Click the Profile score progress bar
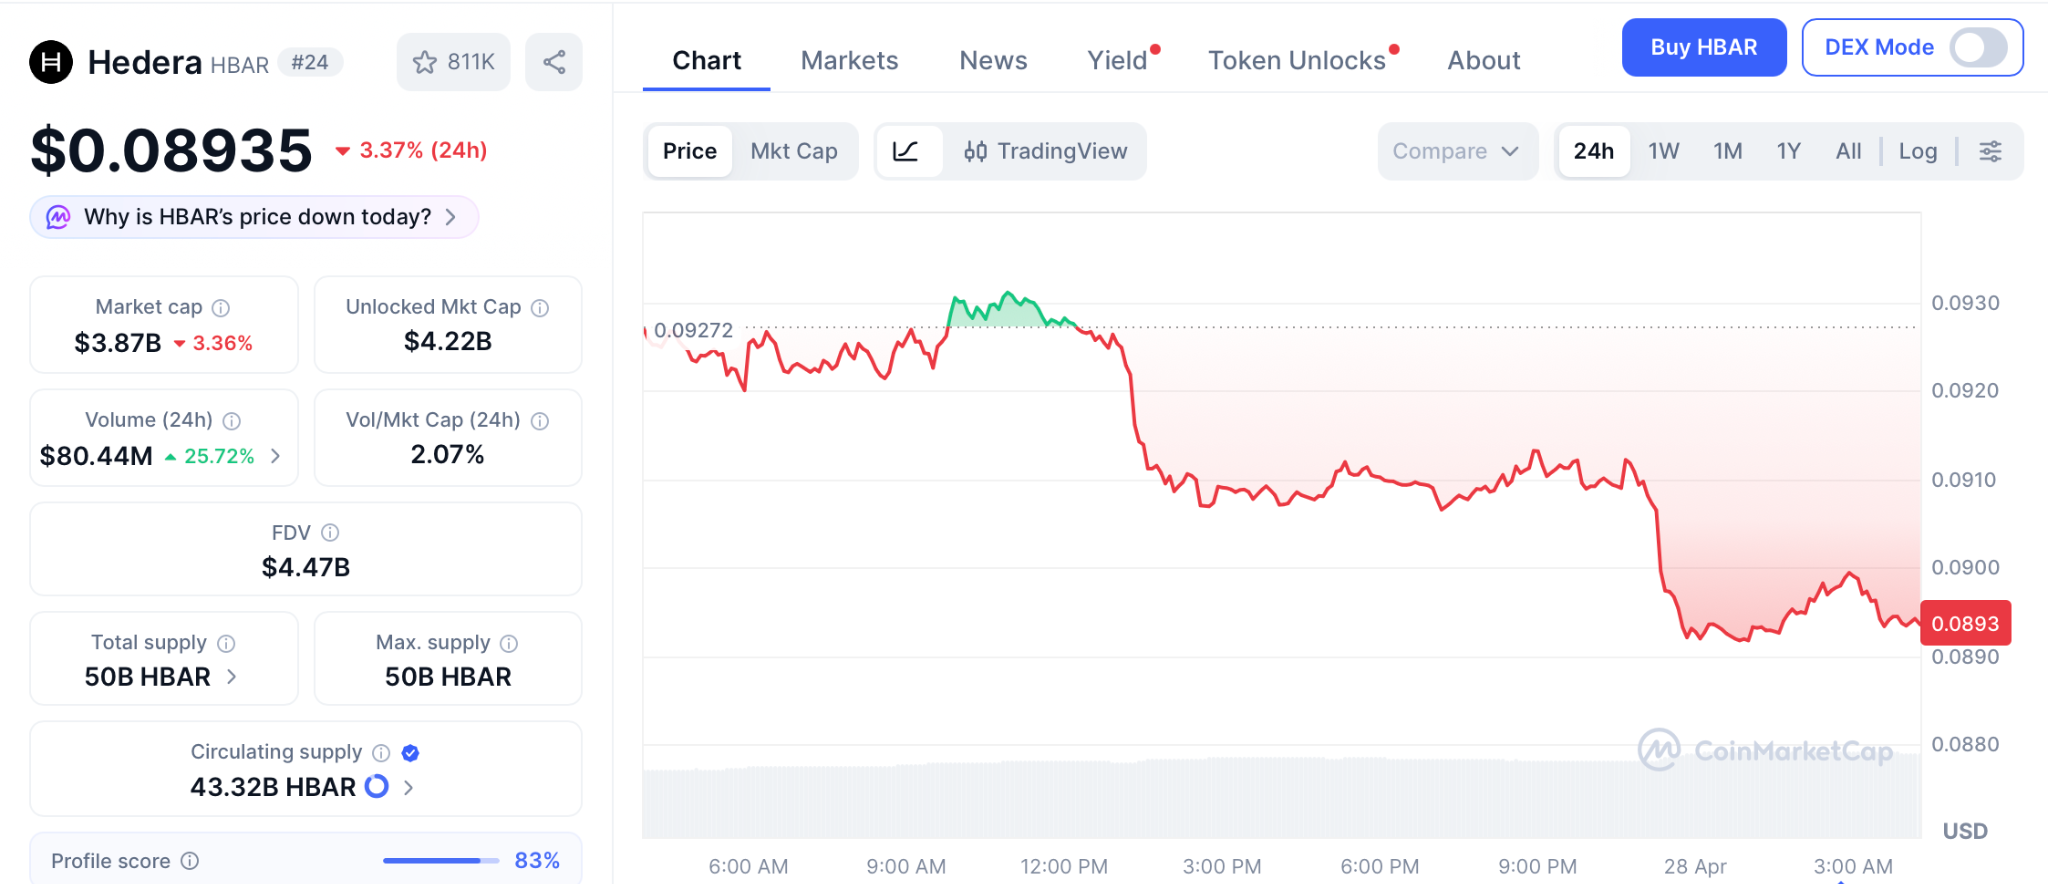The height and width of the screenshot is (884, 2048). [x=440, y=861]
